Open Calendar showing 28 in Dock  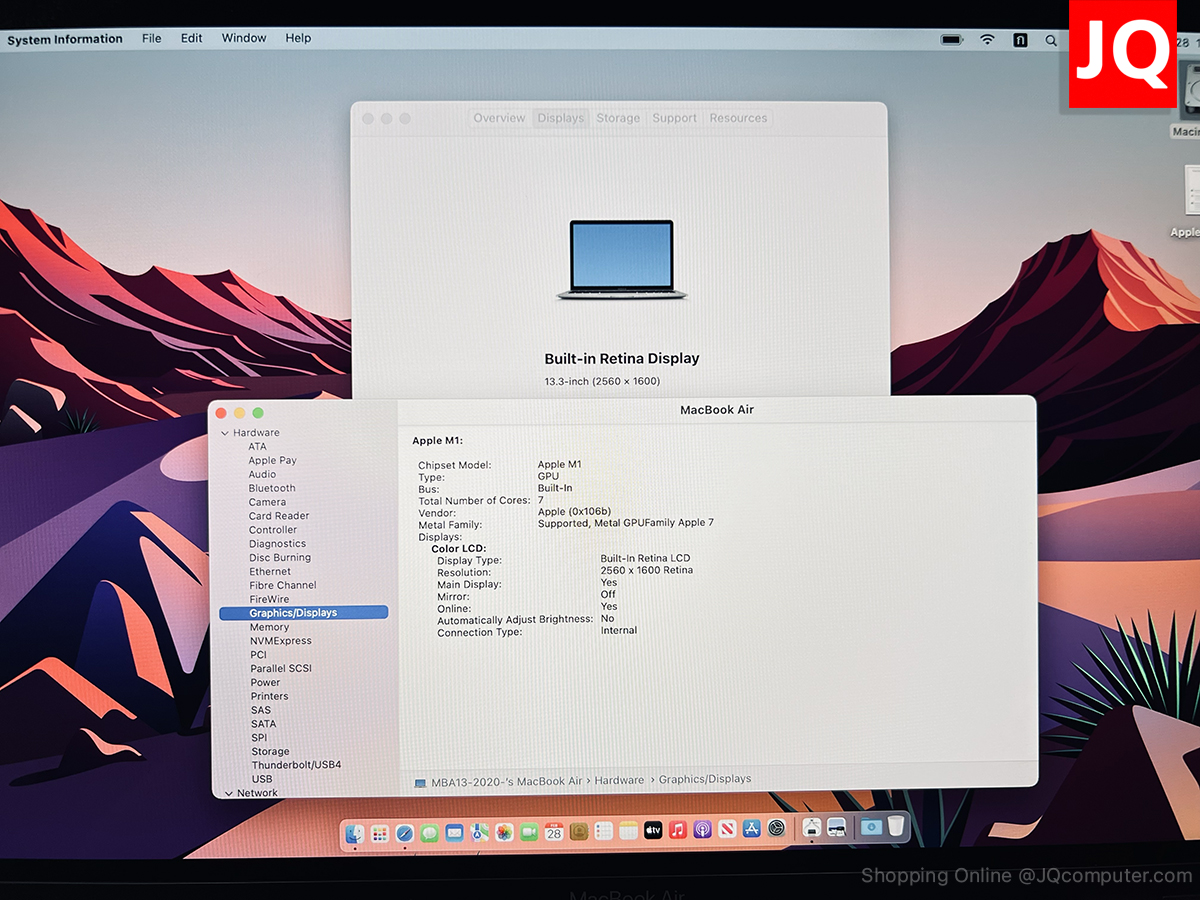554,831
